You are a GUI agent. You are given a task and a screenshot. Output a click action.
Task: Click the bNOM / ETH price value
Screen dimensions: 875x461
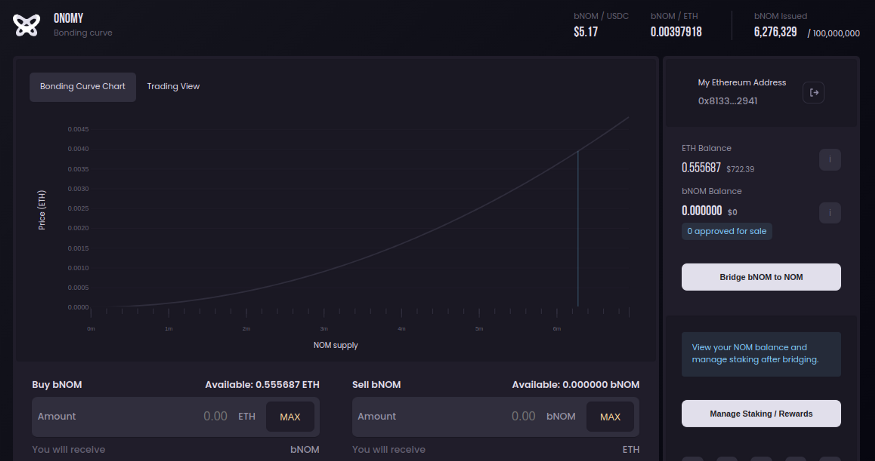(x=676, y=32)
